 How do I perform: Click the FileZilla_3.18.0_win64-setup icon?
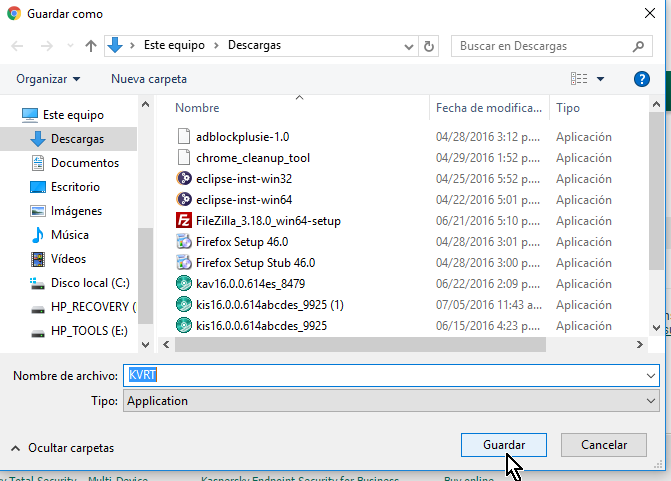pos(184,220)
